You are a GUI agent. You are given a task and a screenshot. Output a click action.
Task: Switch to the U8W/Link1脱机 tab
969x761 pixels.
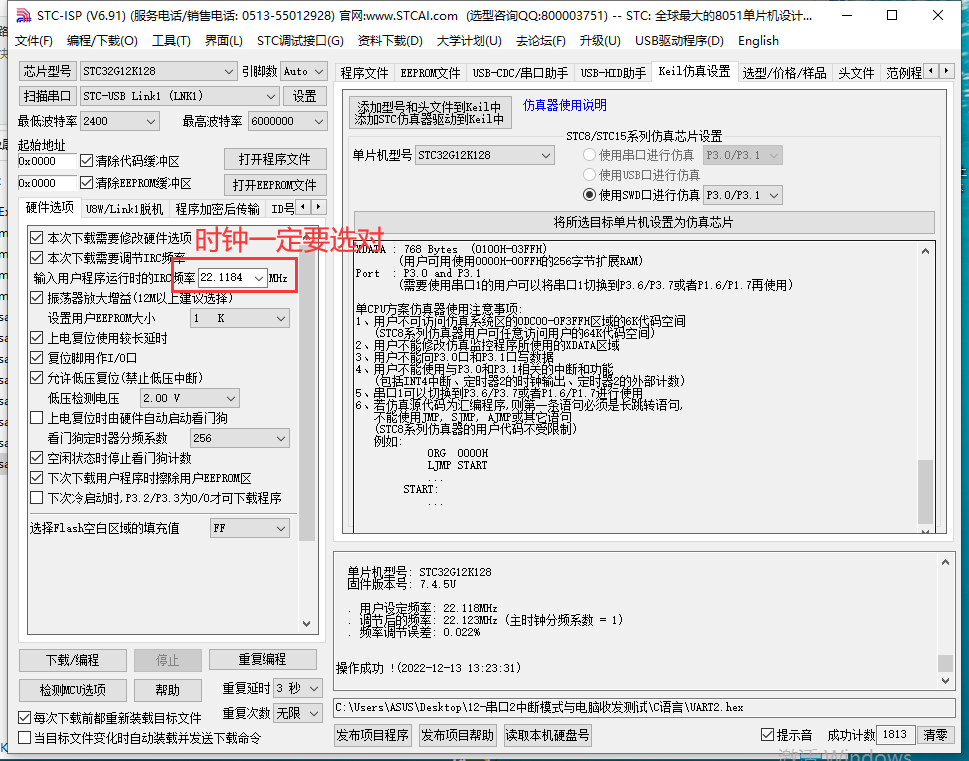124,209
